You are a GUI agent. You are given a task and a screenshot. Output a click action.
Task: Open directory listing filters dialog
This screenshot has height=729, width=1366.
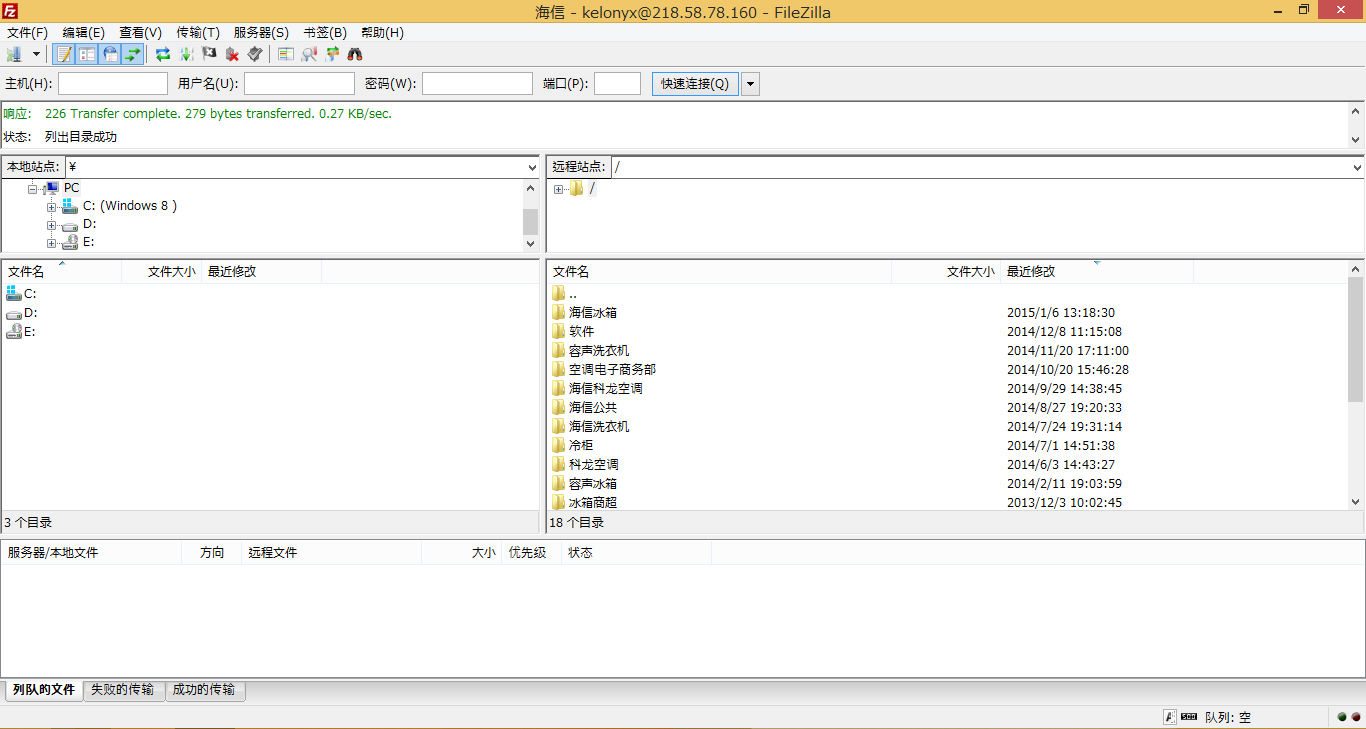(286, 54)
